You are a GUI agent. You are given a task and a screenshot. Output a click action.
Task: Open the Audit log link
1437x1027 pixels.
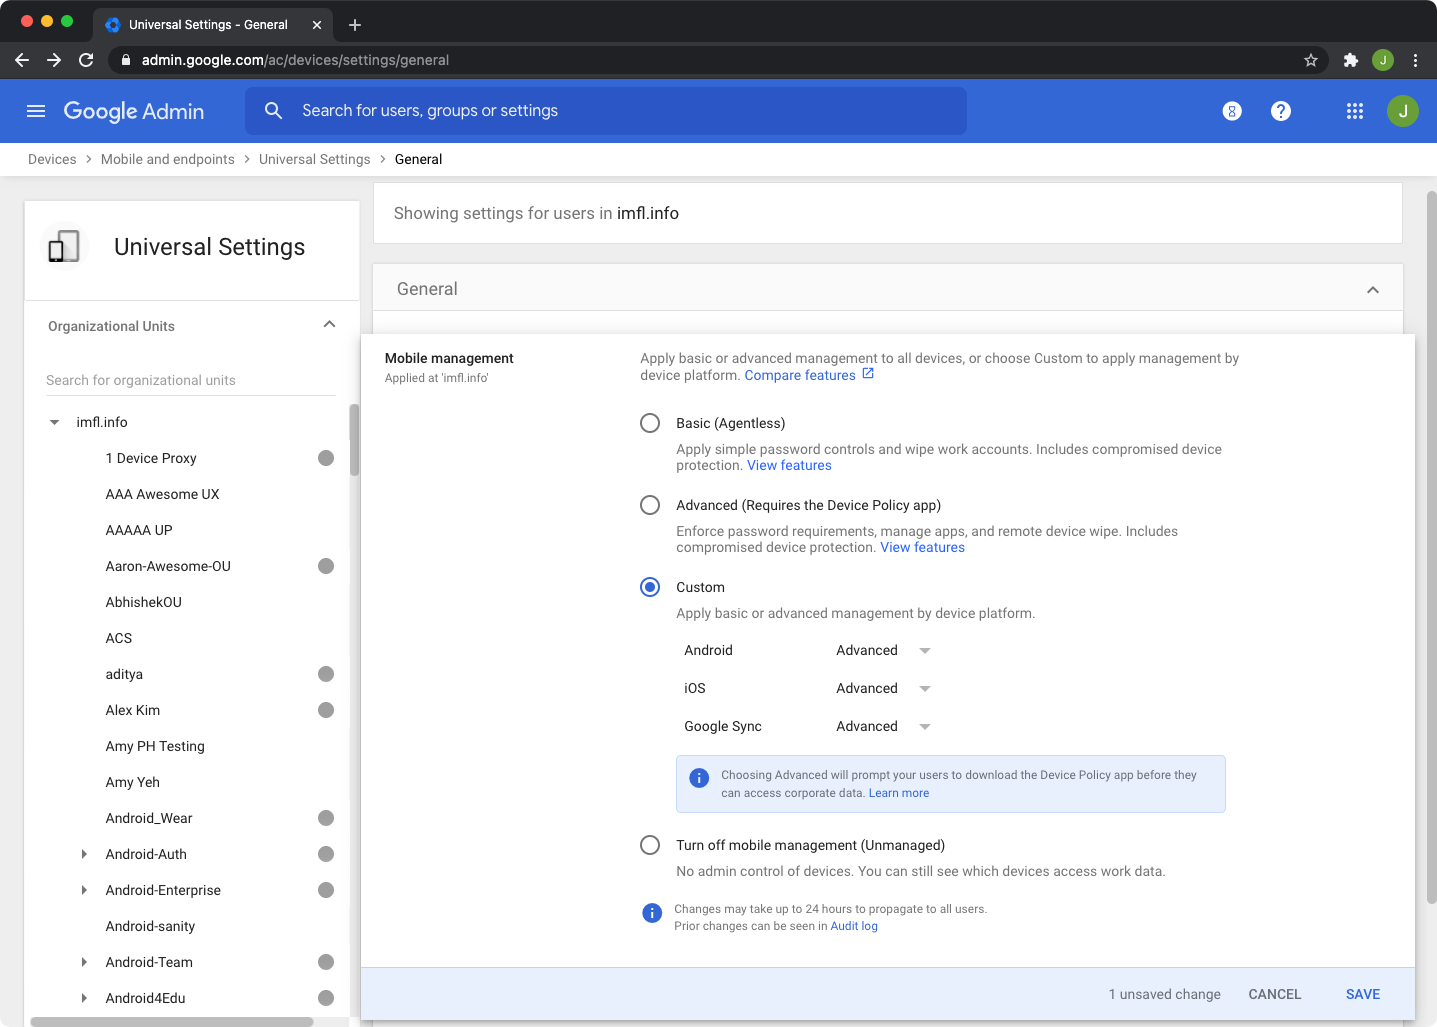point(854,926)
